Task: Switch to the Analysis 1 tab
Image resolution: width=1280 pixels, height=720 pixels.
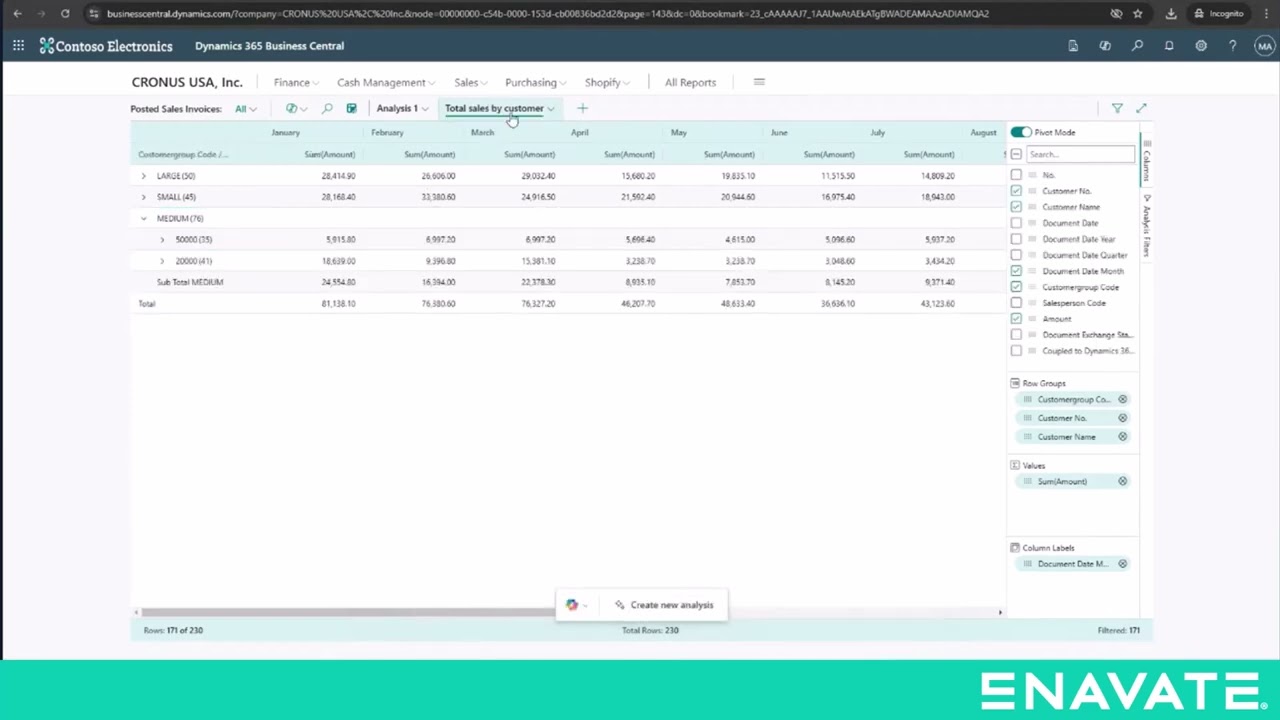Action: (x=402, y=108)
